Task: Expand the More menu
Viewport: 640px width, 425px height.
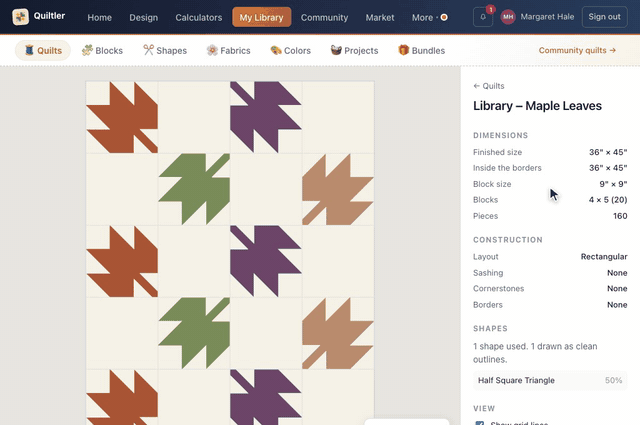Action: pos(429,18)
